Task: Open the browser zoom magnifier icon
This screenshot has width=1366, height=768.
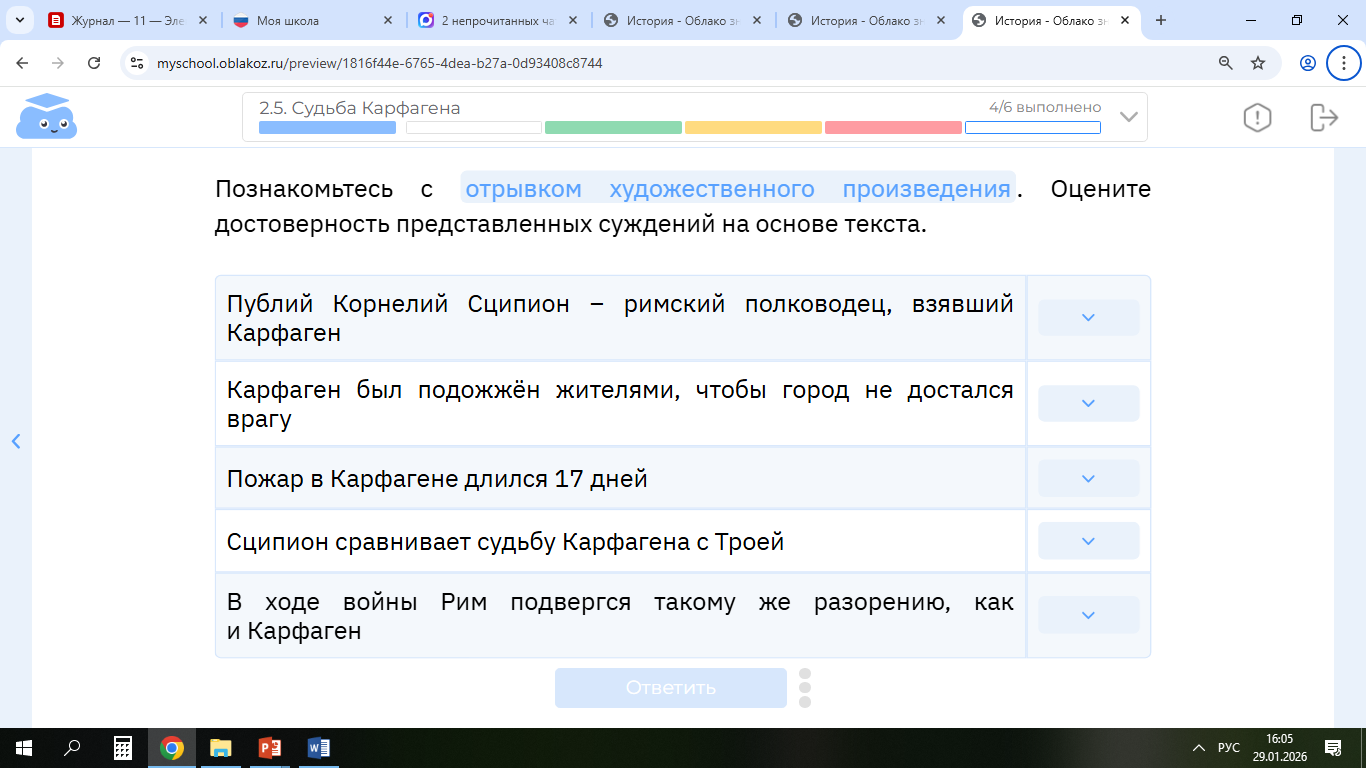Action: 1225,63
